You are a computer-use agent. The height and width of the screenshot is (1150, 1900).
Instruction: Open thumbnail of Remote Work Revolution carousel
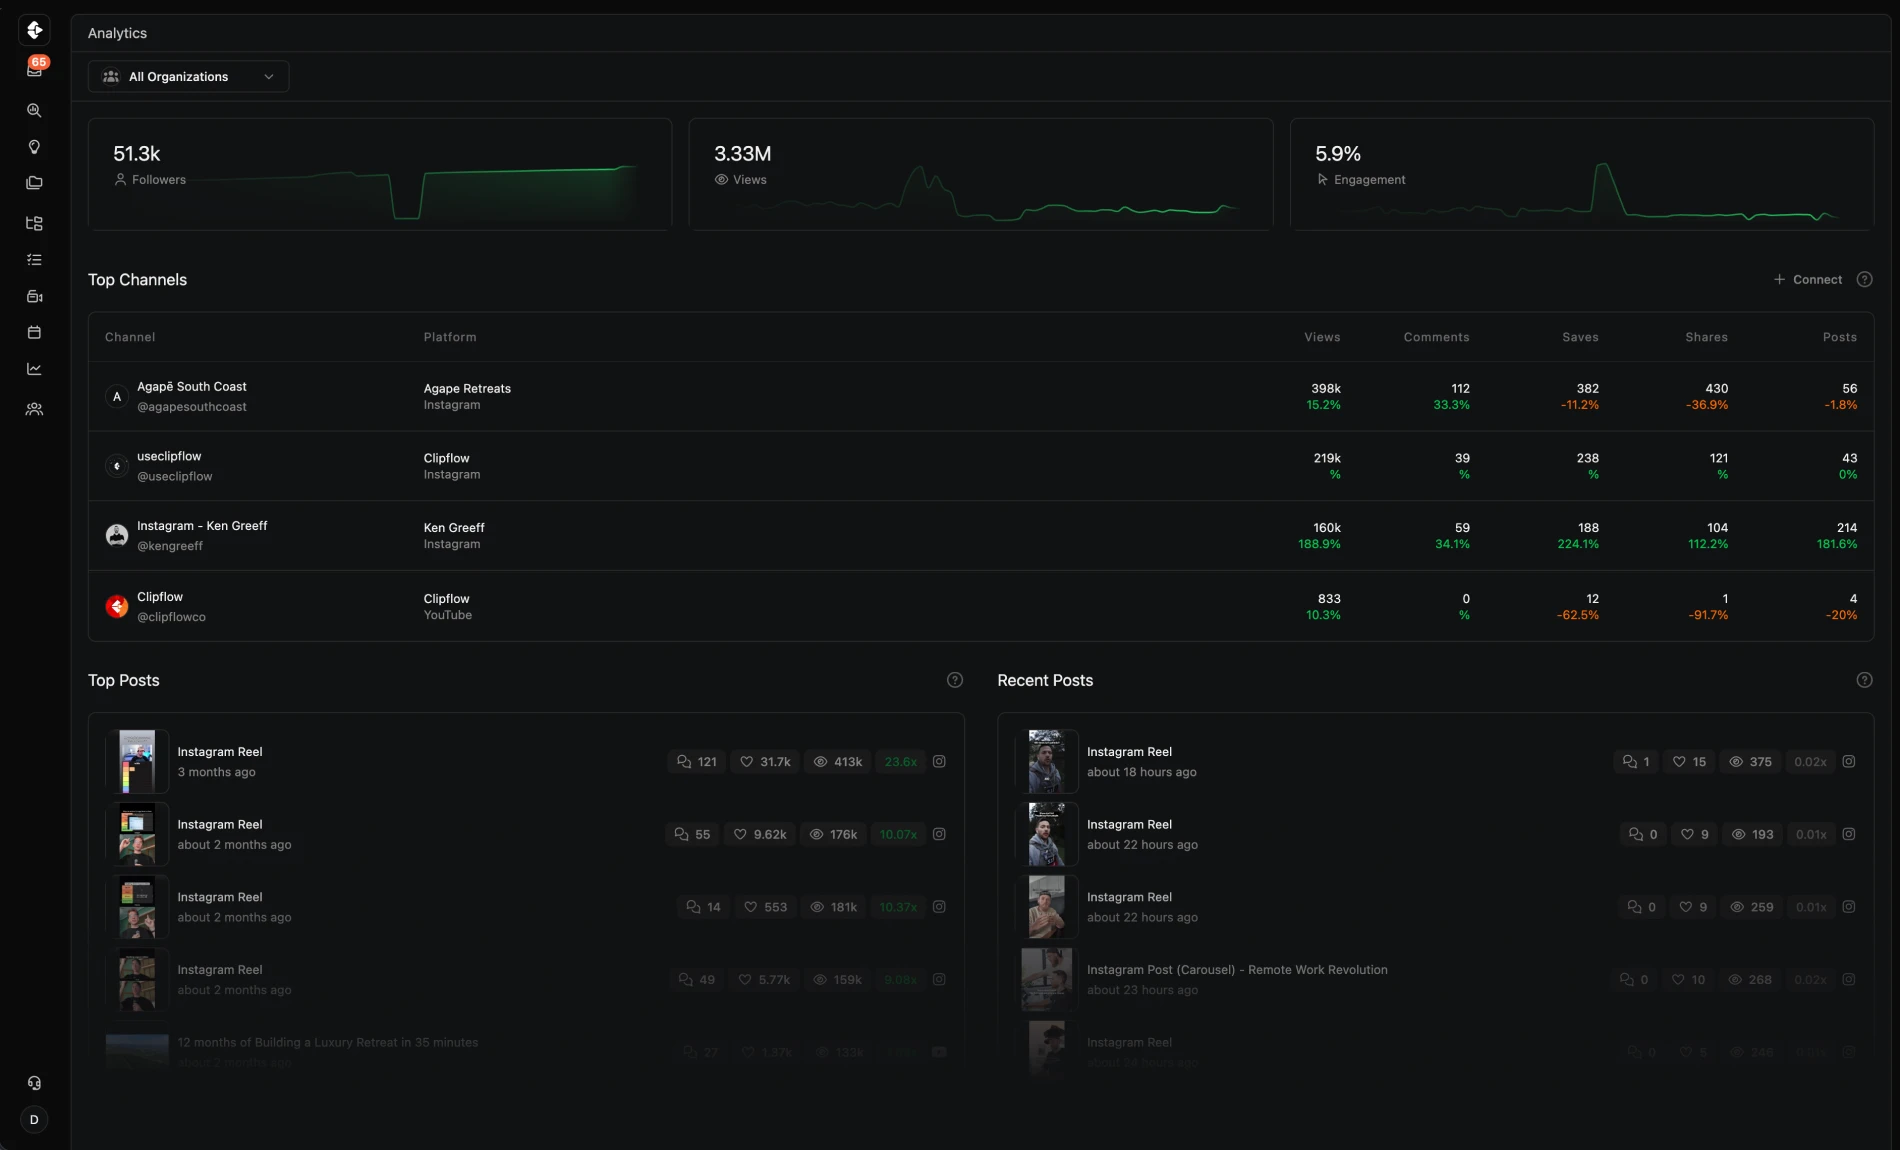coord(1047,979)
